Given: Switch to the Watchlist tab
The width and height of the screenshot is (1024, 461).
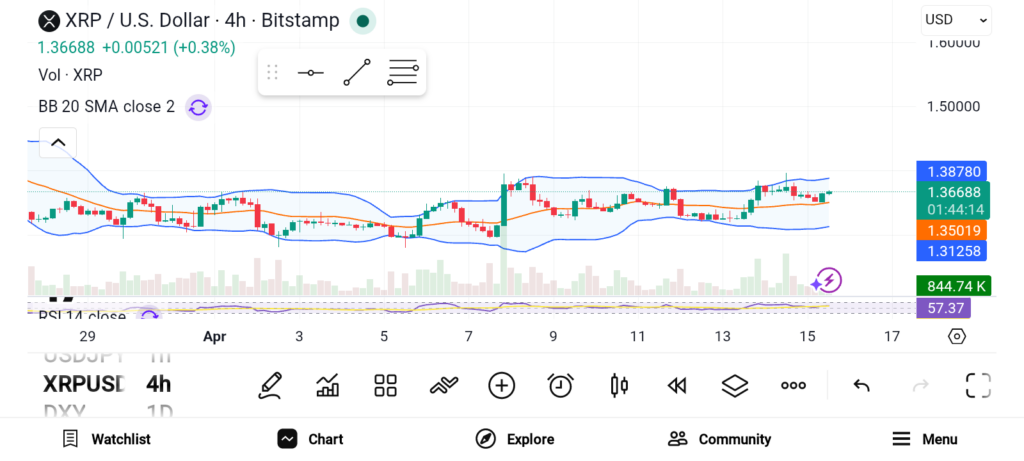Looking at the screenshot, I should [x=106, y=439].
